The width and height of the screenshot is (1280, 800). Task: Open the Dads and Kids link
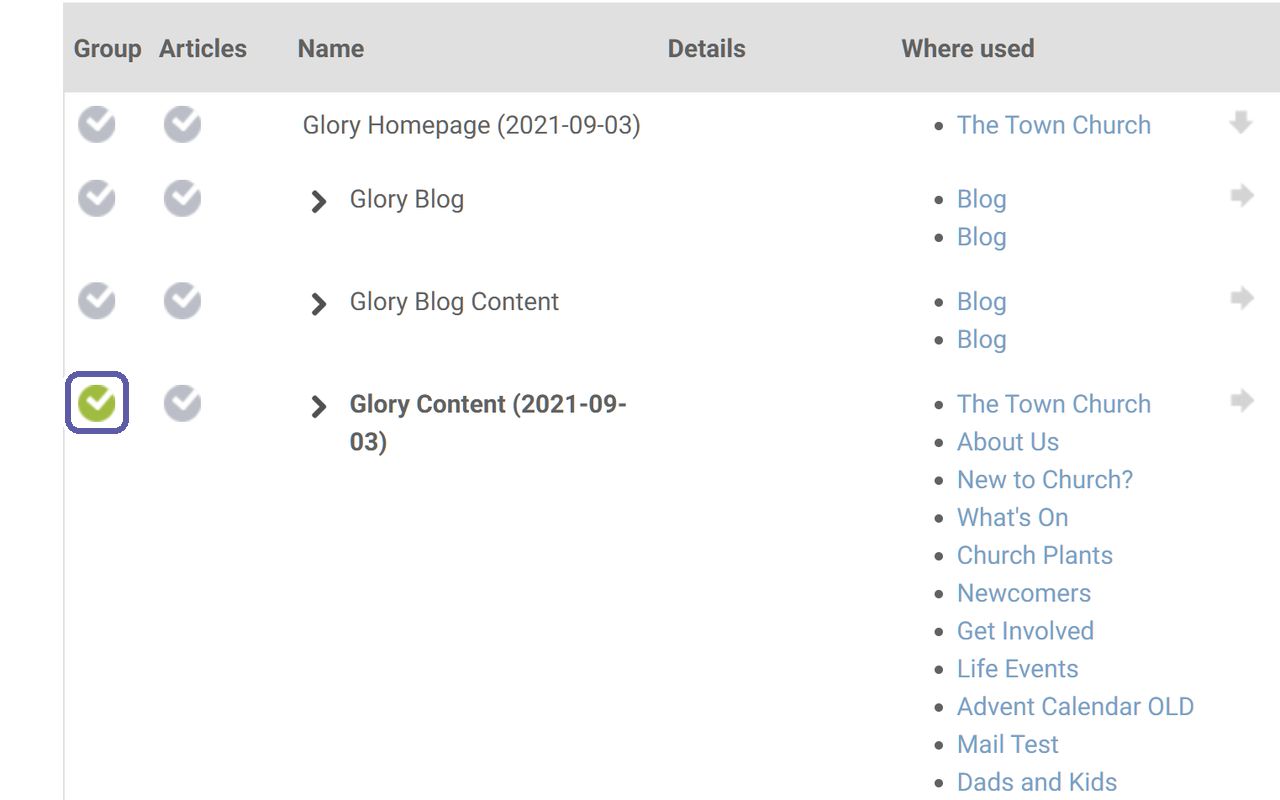pos(1037,782)
